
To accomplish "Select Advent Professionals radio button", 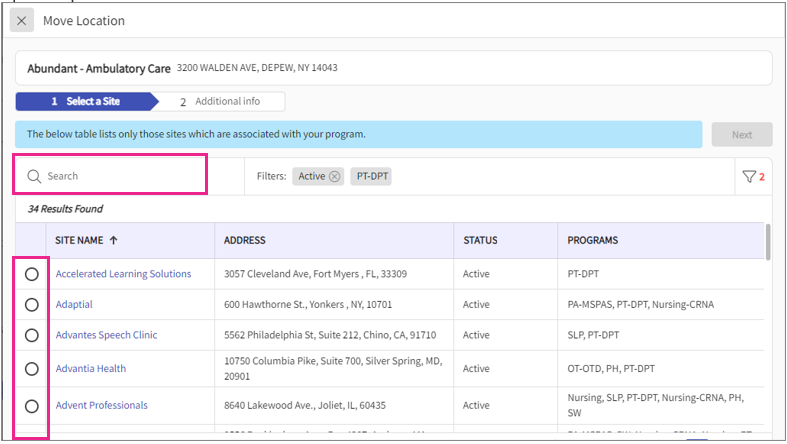I will pyautogui.click(x=32, y=406).
